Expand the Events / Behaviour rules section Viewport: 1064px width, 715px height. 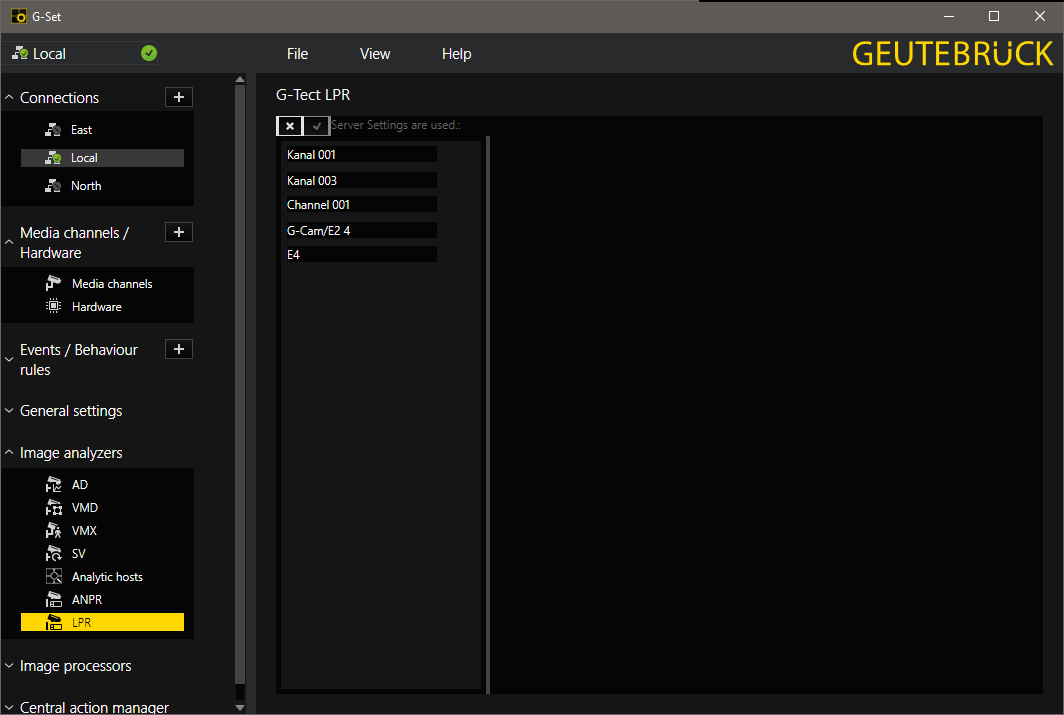[x=9, y=360]
